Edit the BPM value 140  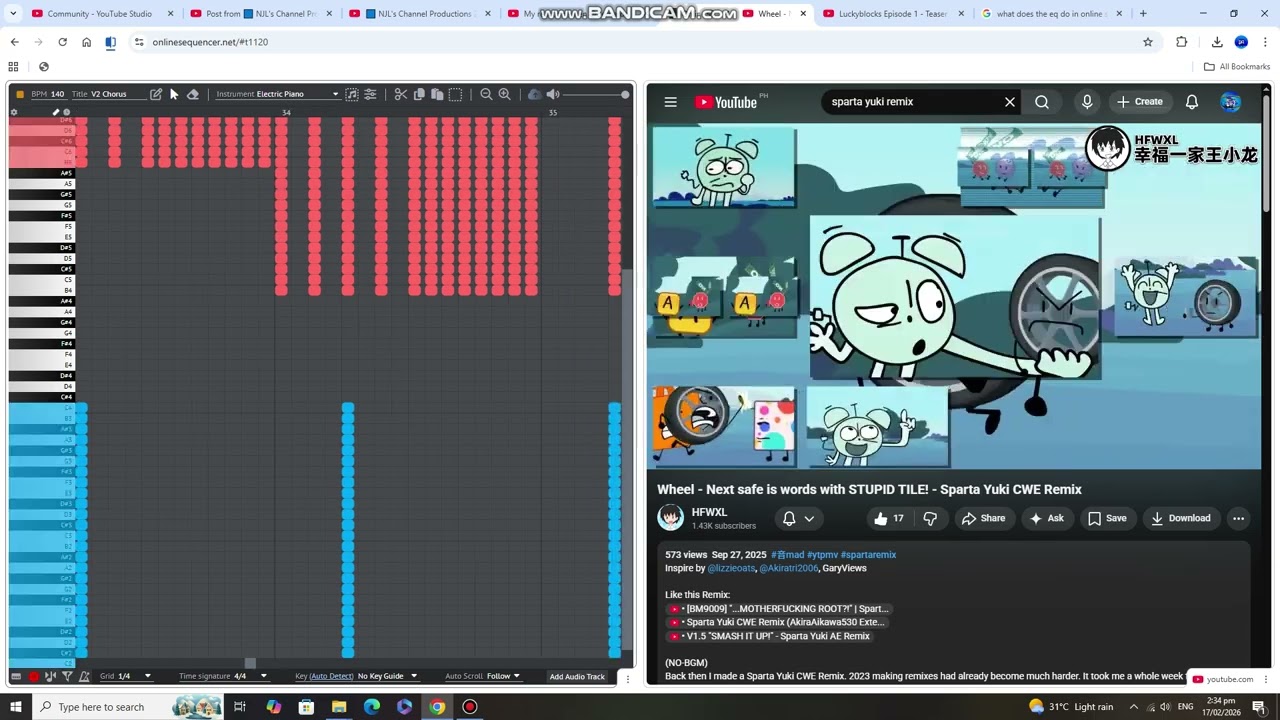pos(58,94)
